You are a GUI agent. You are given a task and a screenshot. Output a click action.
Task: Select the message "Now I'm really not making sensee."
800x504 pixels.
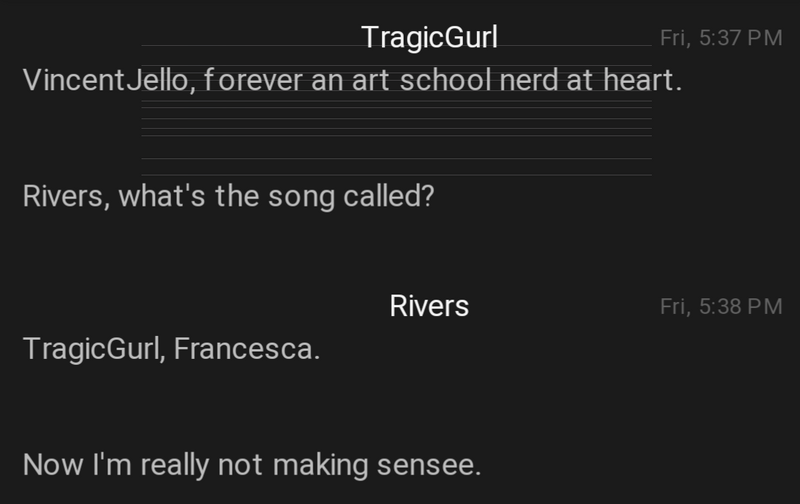tap(252, 465)
